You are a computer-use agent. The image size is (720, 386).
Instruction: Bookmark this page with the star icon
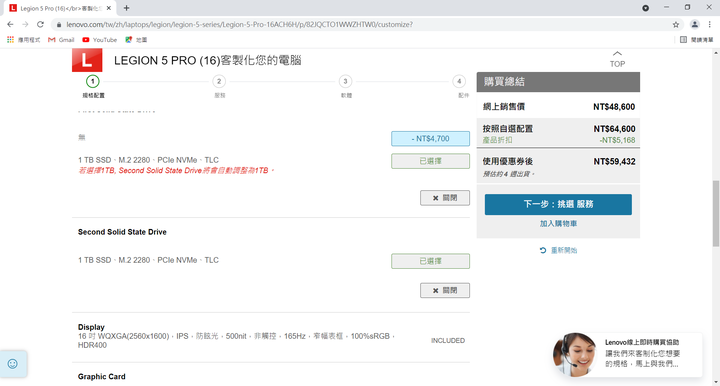(x=675, y=25)
